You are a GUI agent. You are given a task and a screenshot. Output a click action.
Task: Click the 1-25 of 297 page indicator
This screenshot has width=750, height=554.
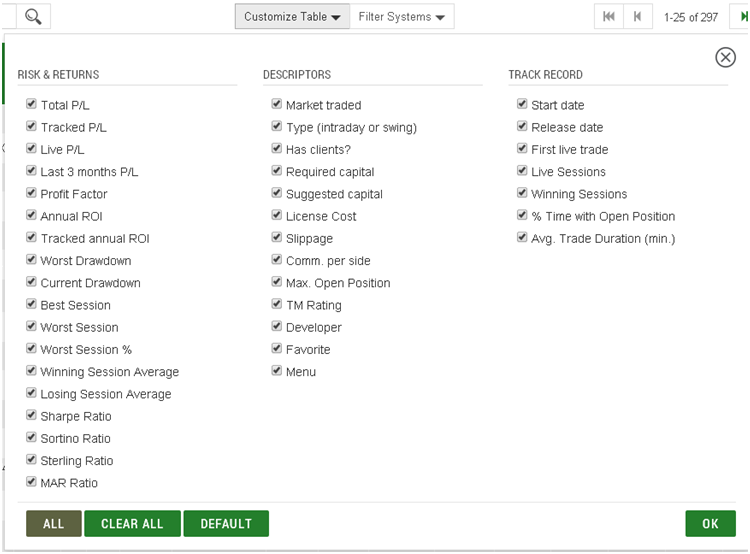pyautogui.click(x=691, y=18)
